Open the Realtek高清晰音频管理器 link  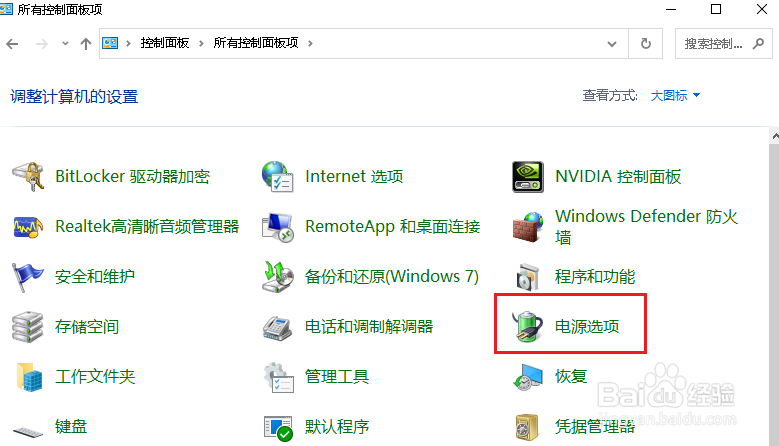click(147, 226)
